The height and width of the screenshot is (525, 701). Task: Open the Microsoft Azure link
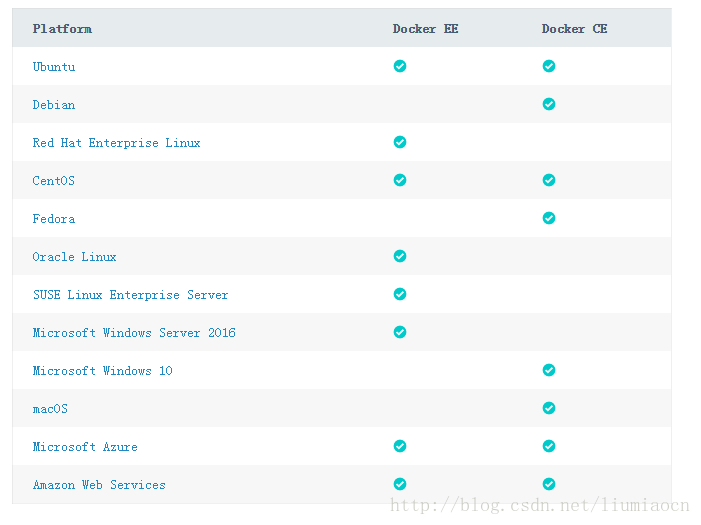(85, 447)
